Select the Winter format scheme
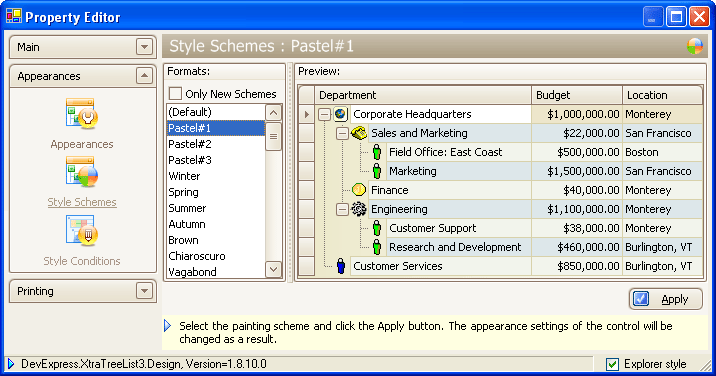Image resolution: width=716 pixels, height=376 pixels. tap(216, 176)
